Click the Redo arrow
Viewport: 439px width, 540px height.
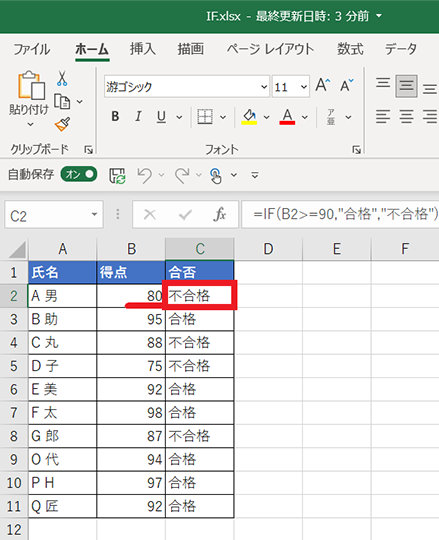click(x=182, y=176)
